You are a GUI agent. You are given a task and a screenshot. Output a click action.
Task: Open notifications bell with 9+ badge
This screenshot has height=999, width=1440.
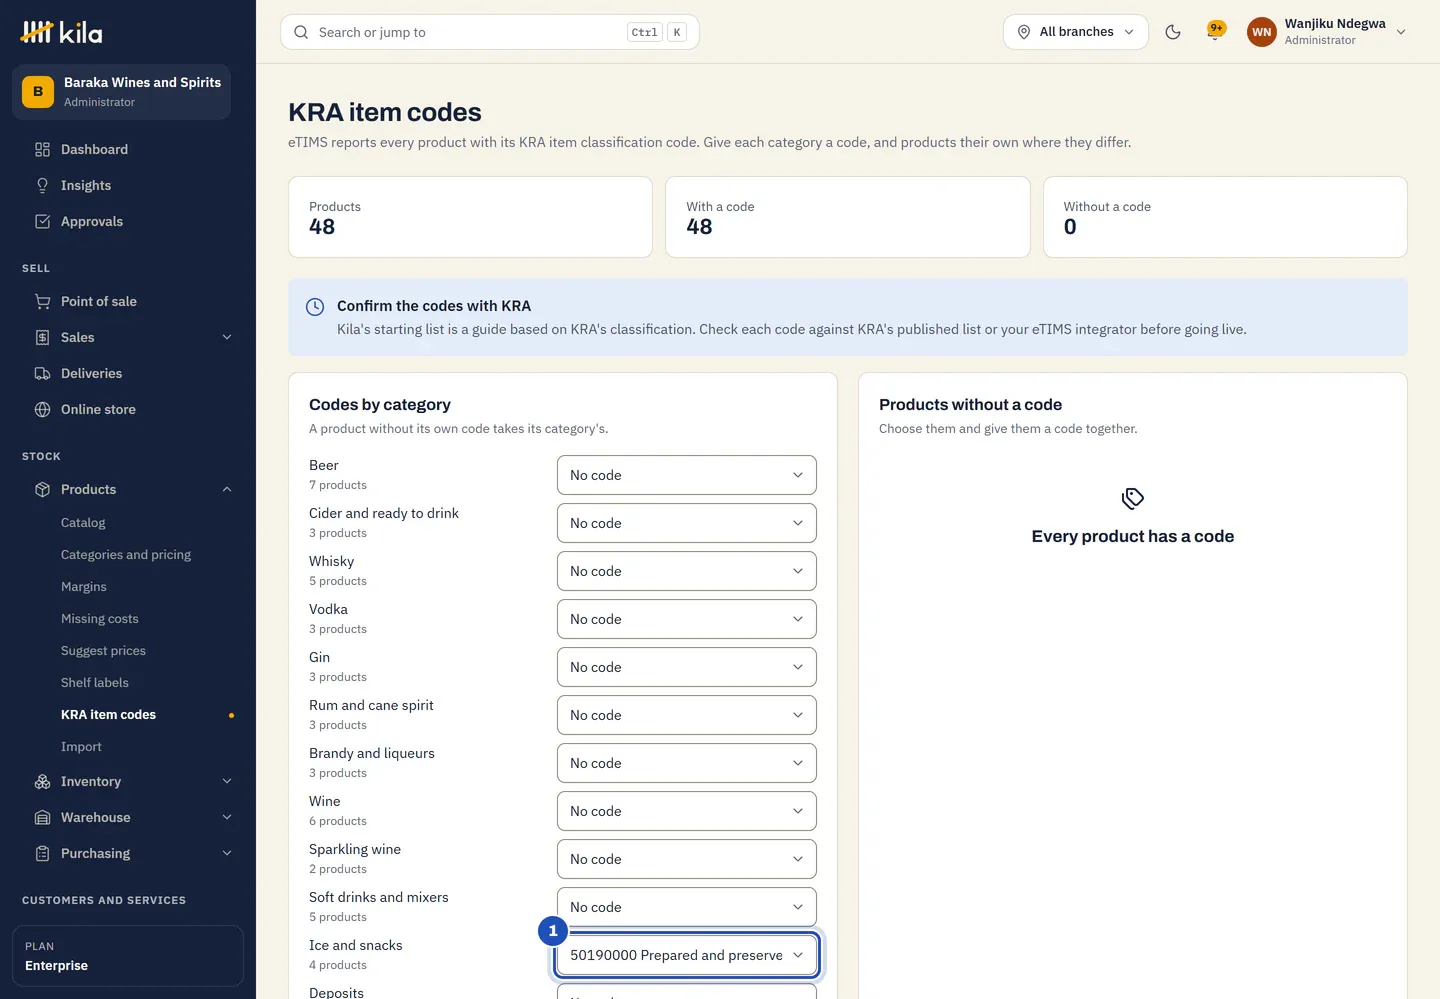(x=1215, y=32)
